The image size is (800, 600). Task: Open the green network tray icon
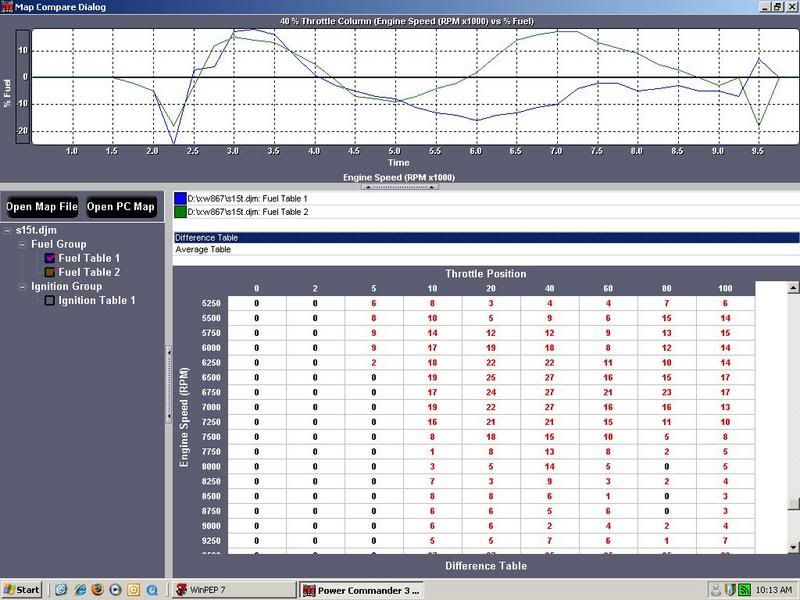(744, 590)
